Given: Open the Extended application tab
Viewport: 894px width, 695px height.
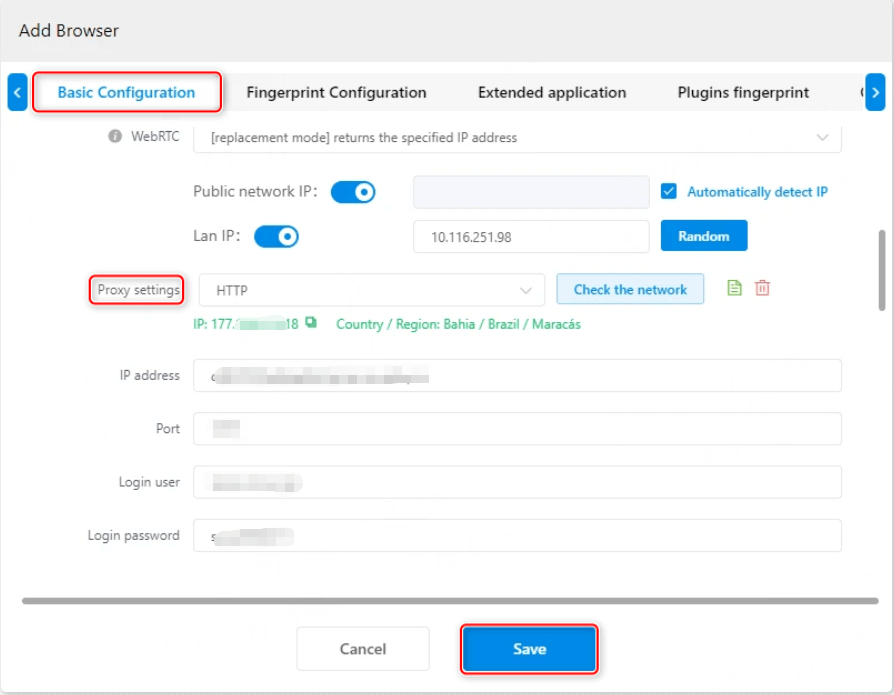Looking at the screenshot, I should click(x=552, y=92).
